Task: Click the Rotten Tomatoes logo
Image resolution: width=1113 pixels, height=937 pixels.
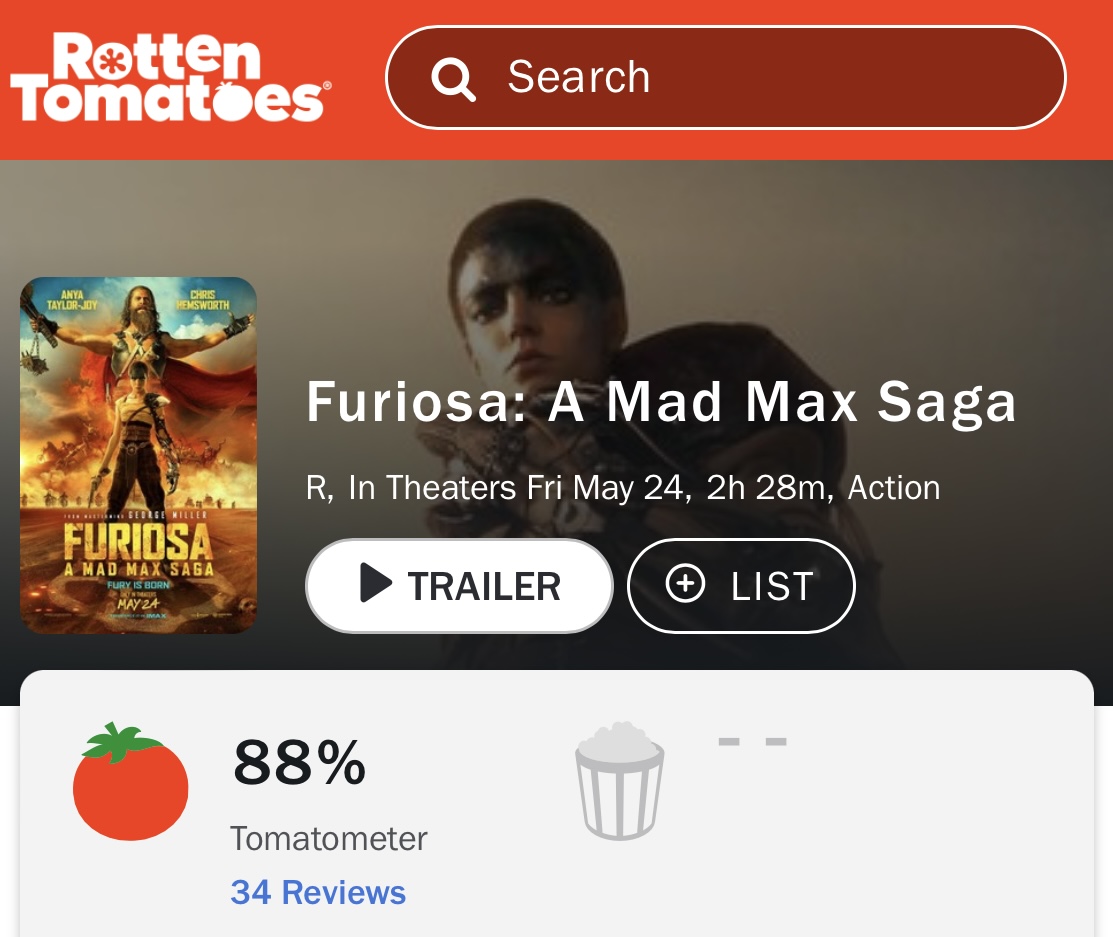Action: click(x=167, y=77)
